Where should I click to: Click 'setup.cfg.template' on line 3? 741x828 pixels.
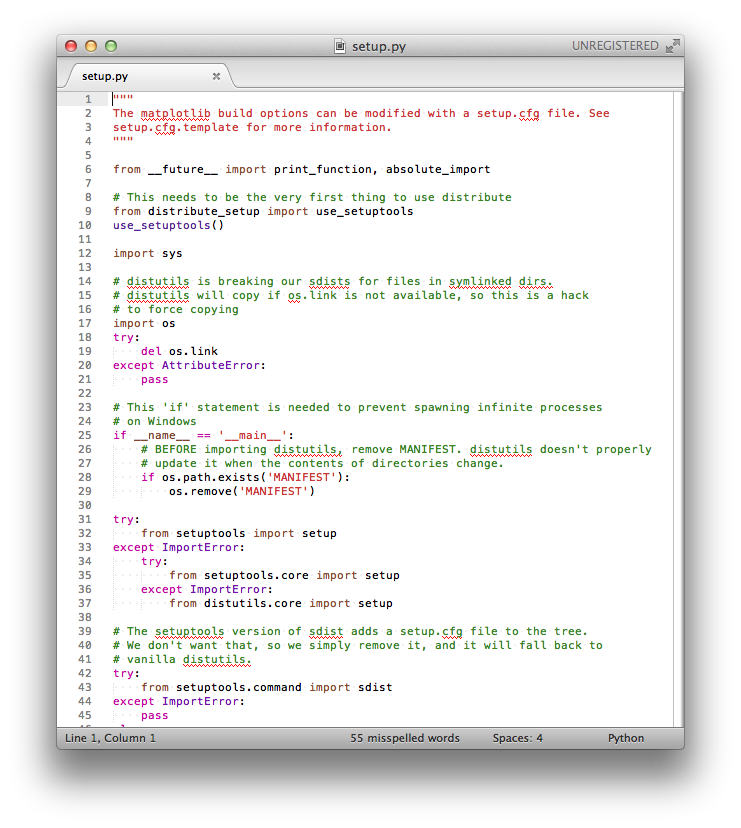175,128
